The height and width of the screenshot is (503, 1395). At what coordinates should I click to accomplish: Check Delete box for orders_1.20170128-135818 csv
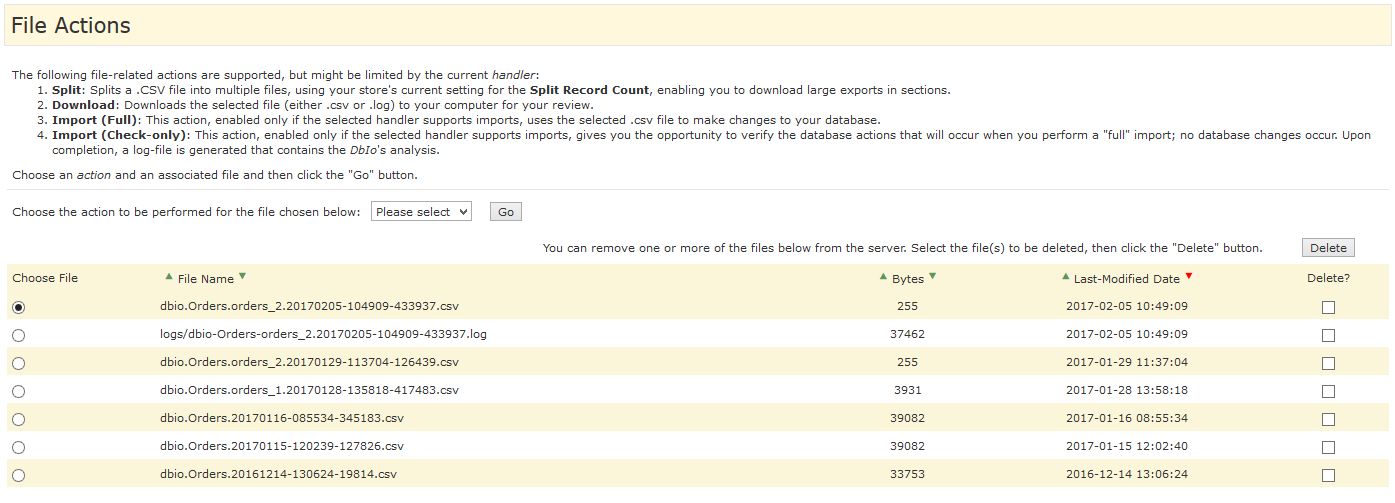coord(1328,392)
